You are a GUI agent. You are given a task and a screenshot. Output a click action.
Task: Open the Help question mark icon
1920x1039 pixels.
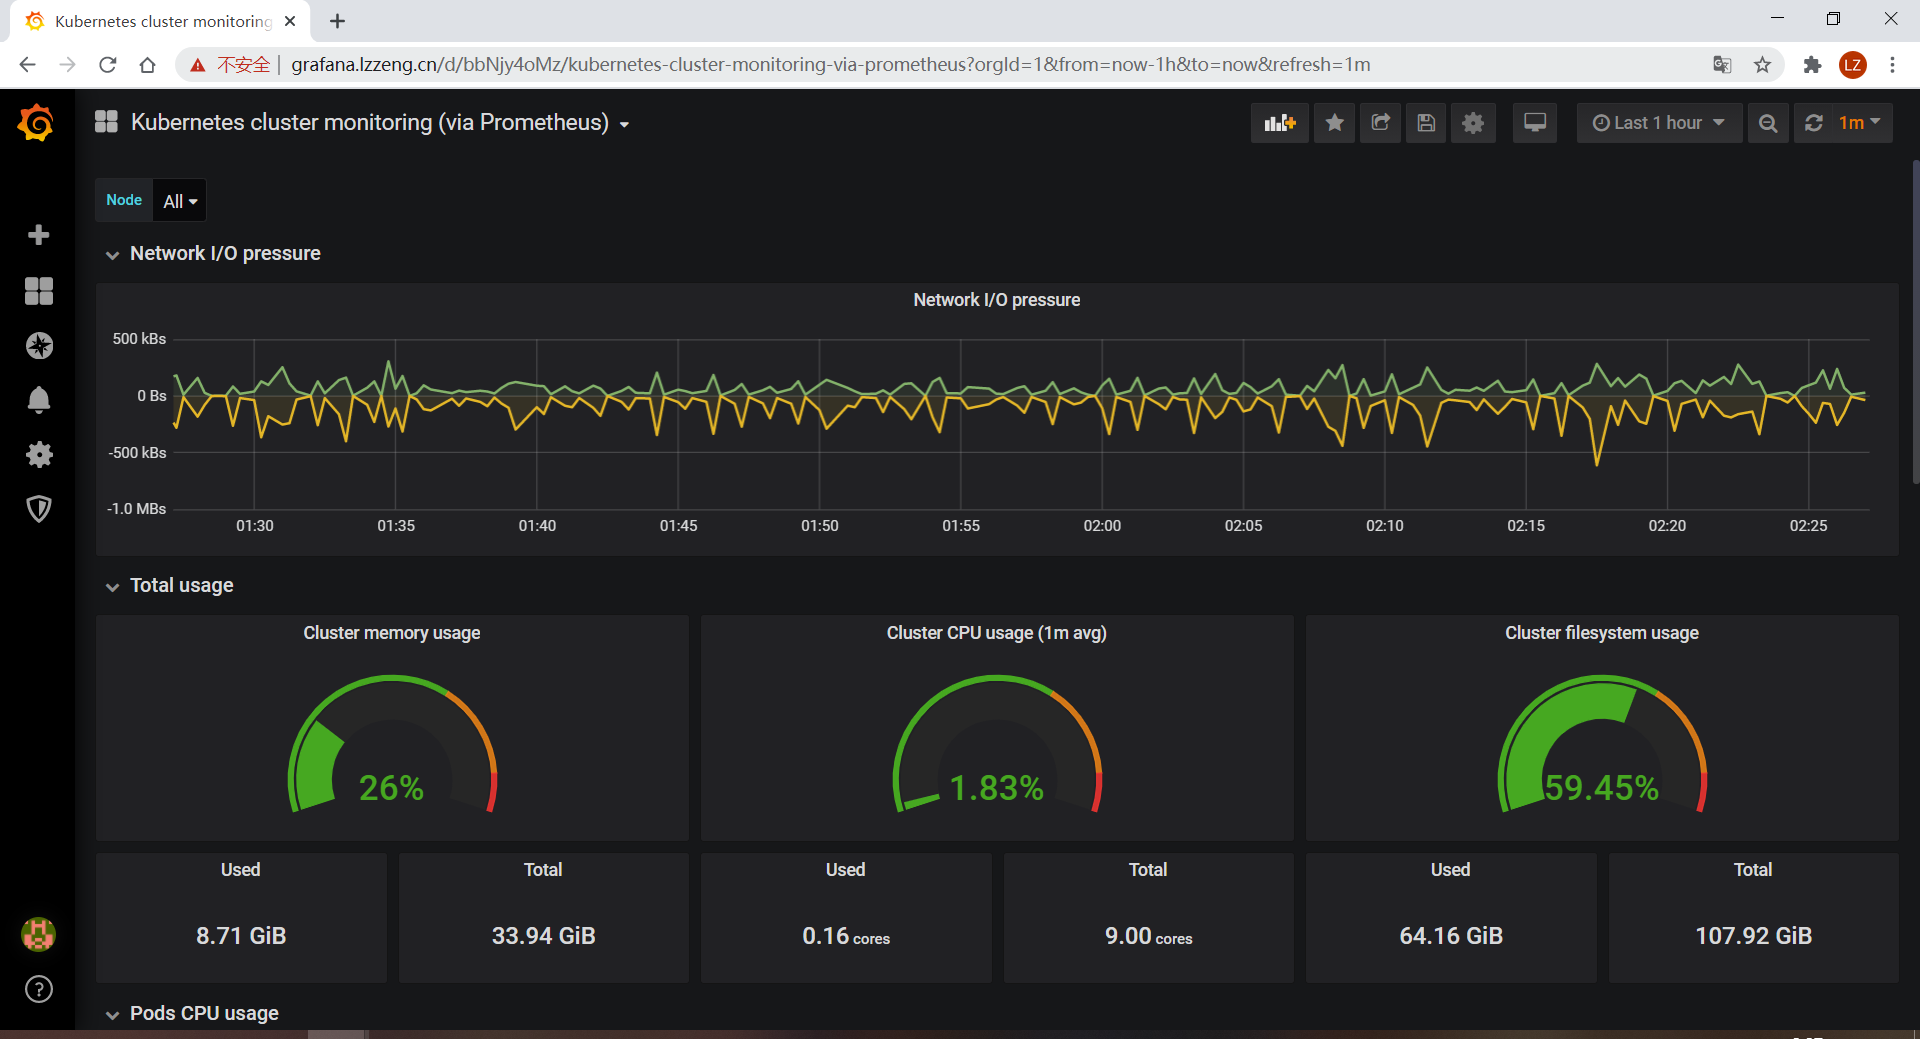[x=38, y=989]
